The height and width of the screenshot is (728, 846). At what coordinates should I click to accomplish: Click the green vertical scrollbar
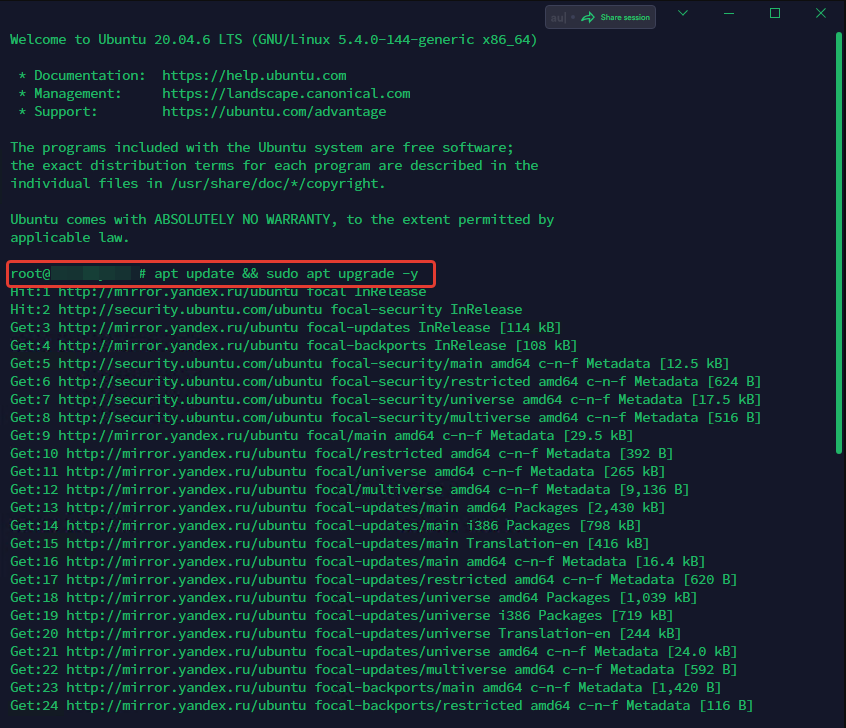tap(839, 243)
